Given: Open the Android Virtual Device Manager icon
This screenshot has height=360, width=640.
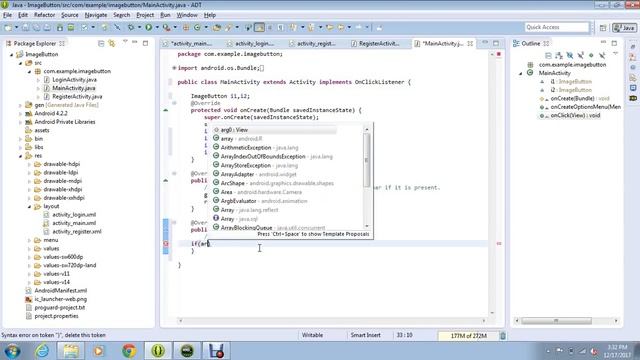Looking at the screenshot, I should [x=71, y=27].
